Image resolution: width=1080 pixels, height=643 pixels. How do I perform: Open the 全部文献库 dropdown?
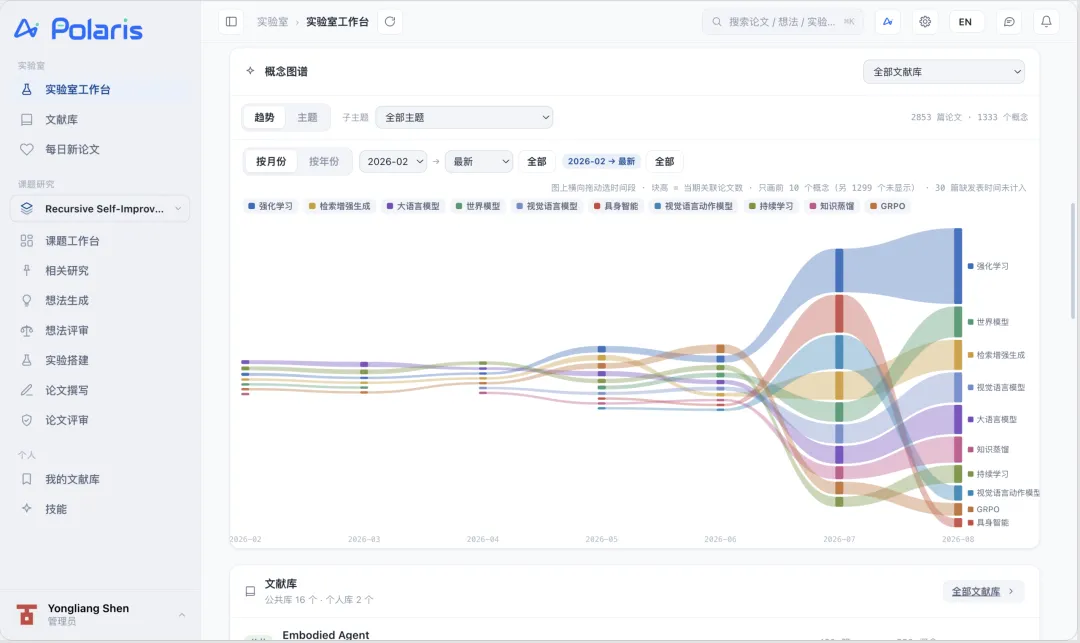click(x=944, y=72)
